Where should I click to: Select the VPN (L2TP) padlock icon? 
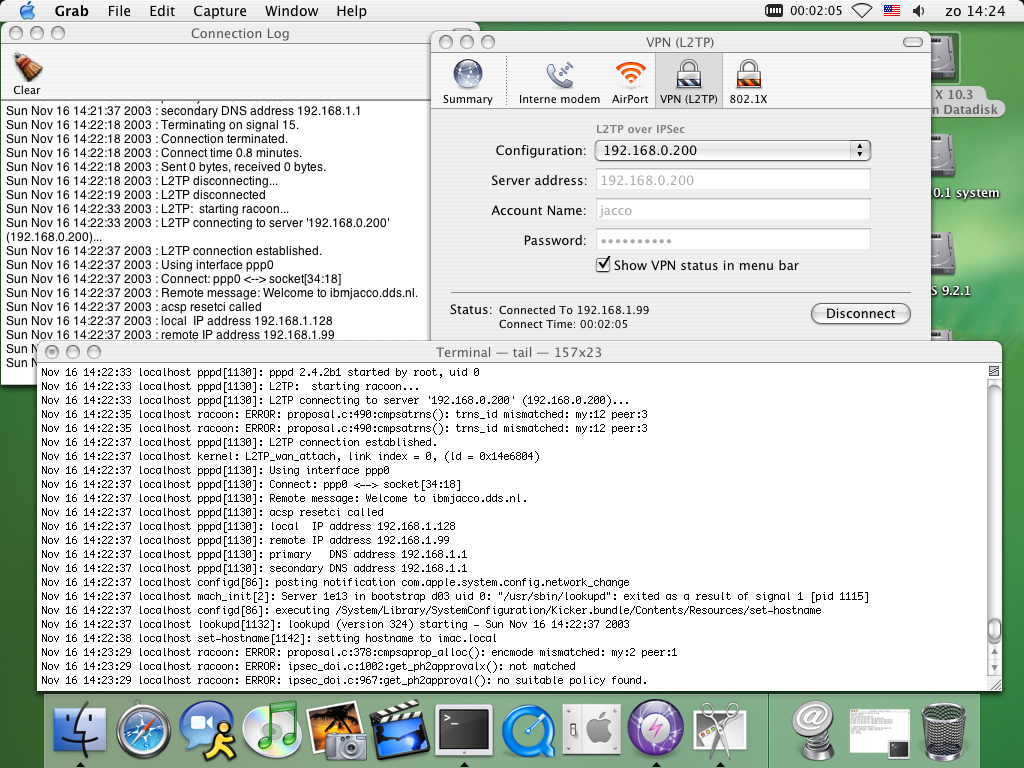click(689, 81)
